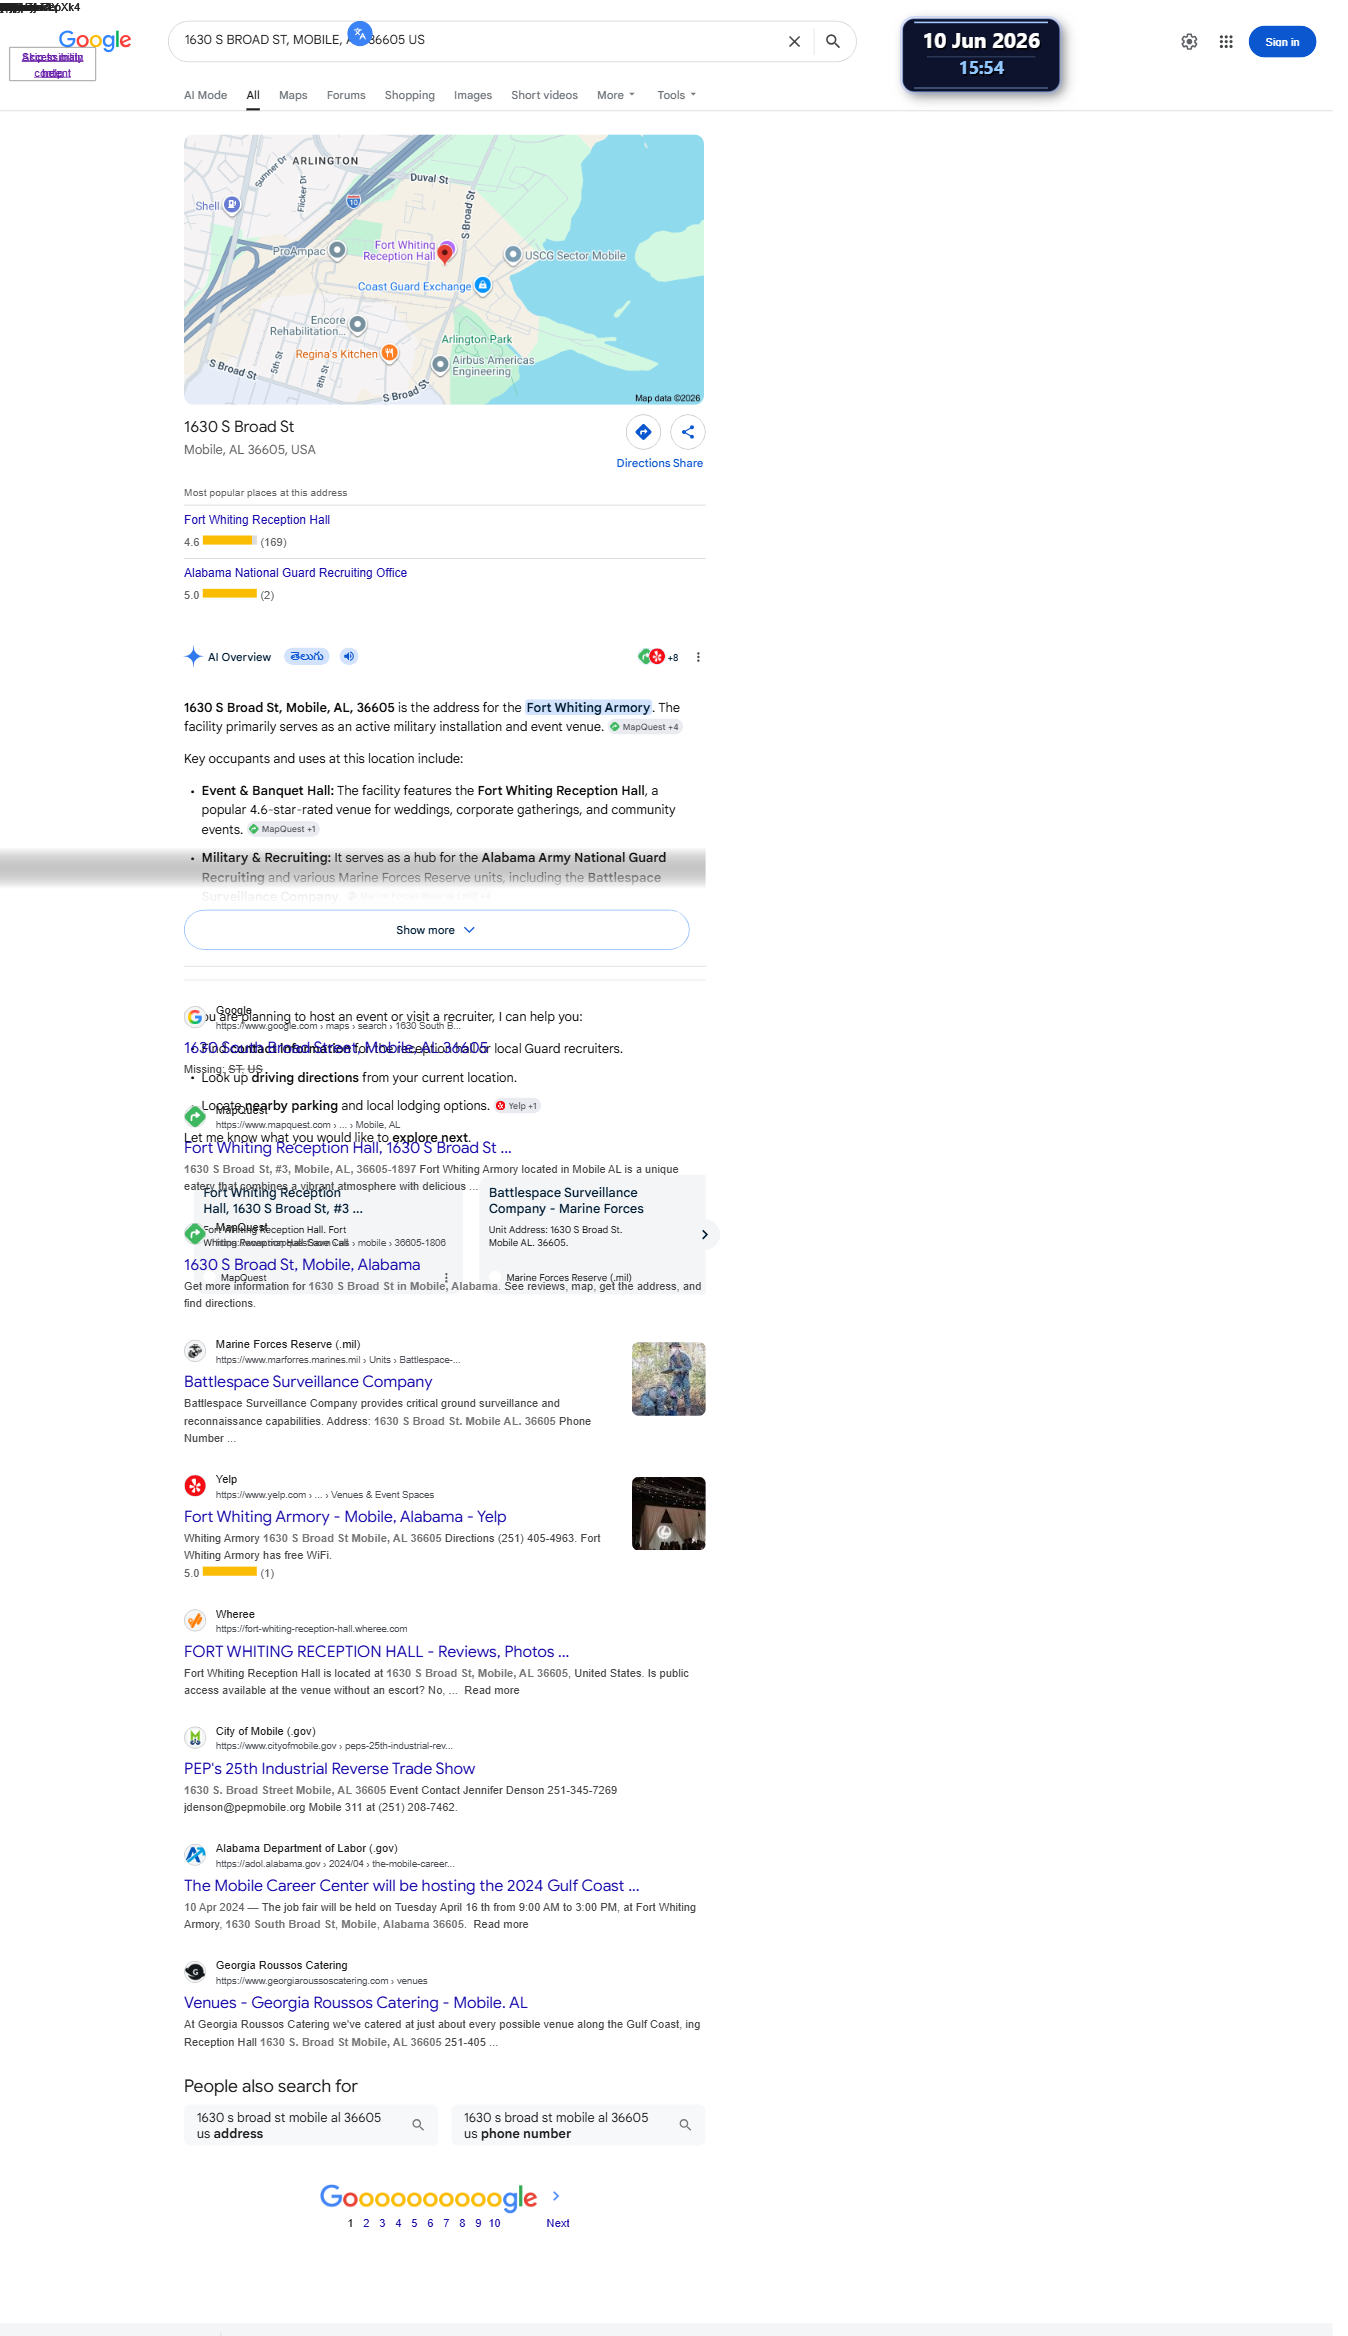Viewport: 1348px width, 2336px height.
Task: Click the Georgia Roussos Catering favicon
Action: tap(196, 1972)
